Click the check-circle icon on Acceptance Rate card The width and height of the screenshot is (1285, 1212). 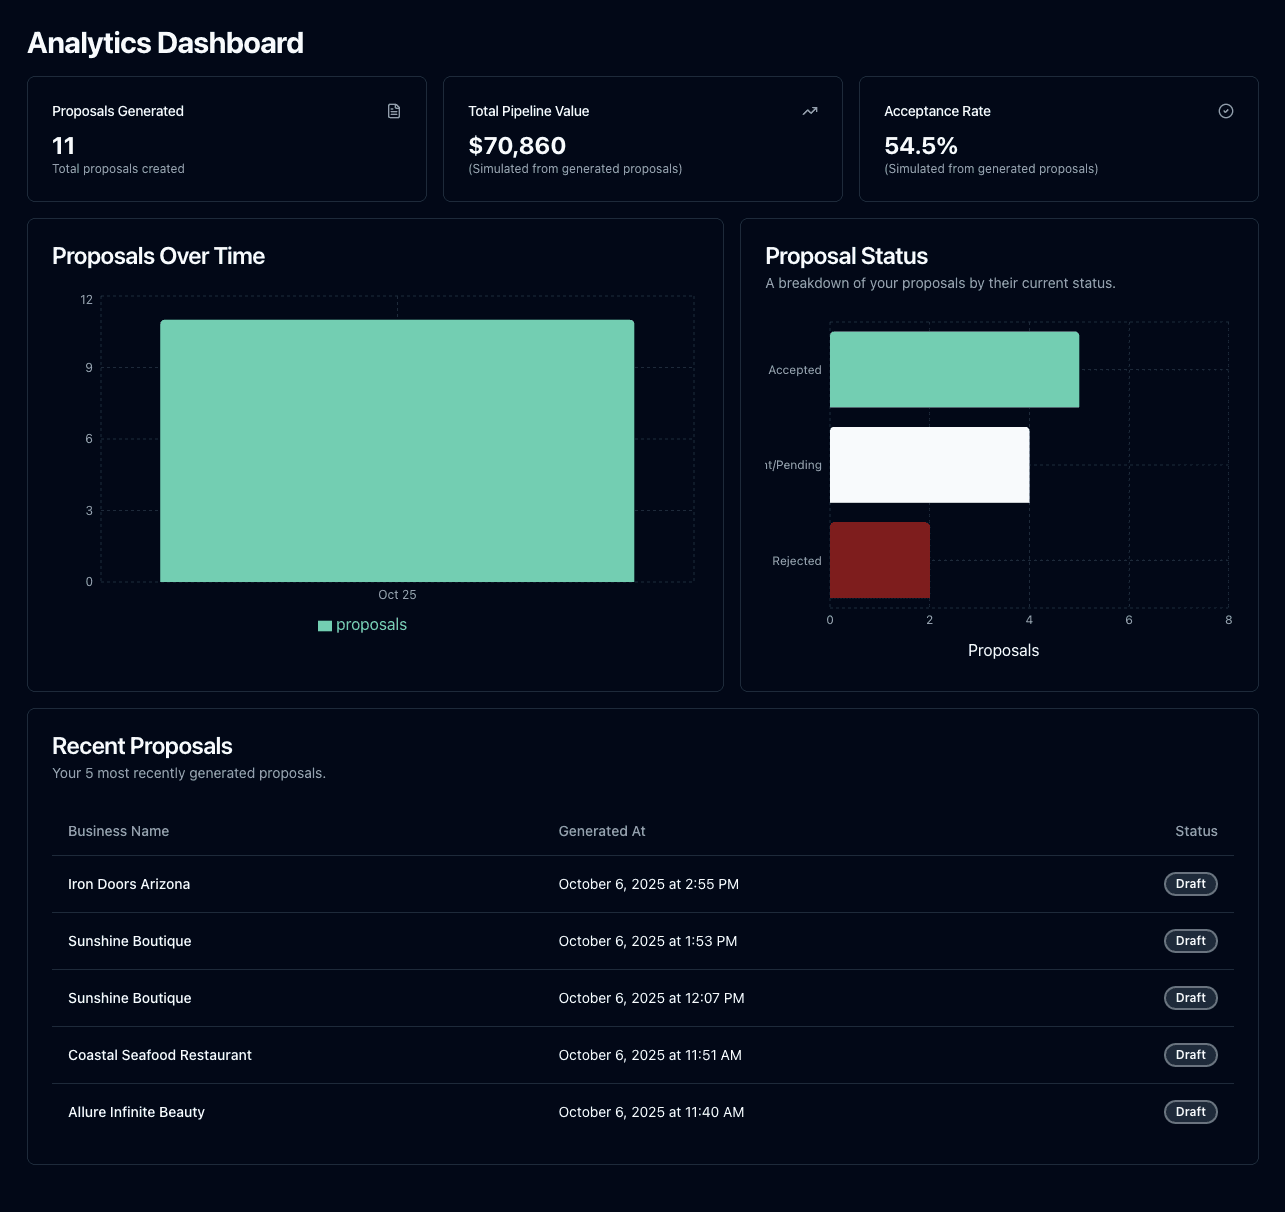pos(1226,111)
